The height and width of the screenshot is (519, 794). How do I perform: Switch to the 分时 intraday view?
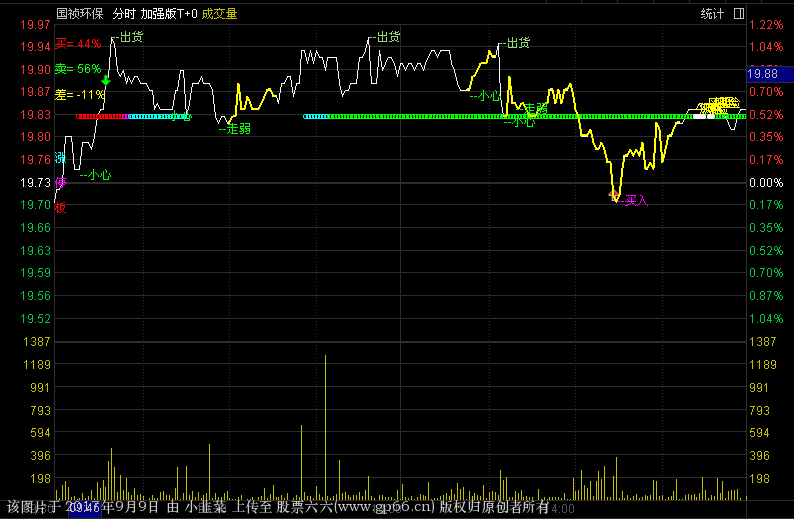click(x=124, y=14)
